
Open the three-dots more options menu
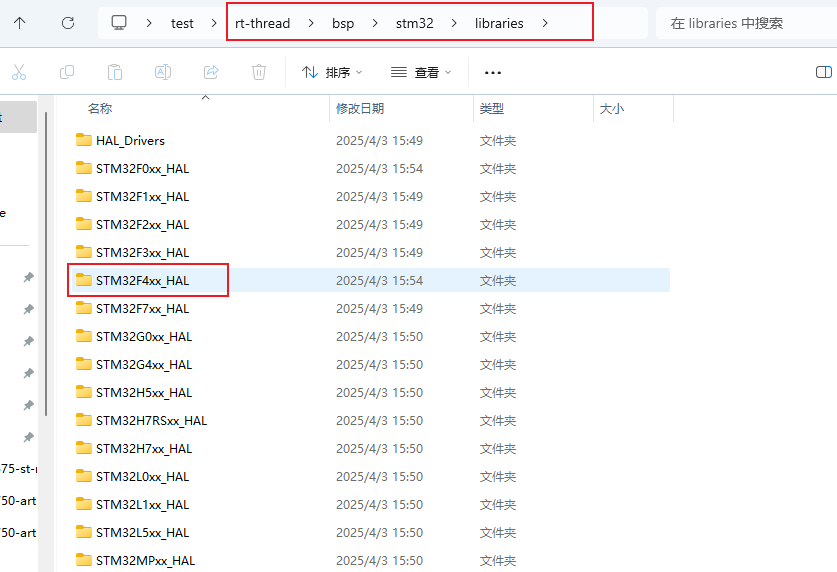pos(493,73)
